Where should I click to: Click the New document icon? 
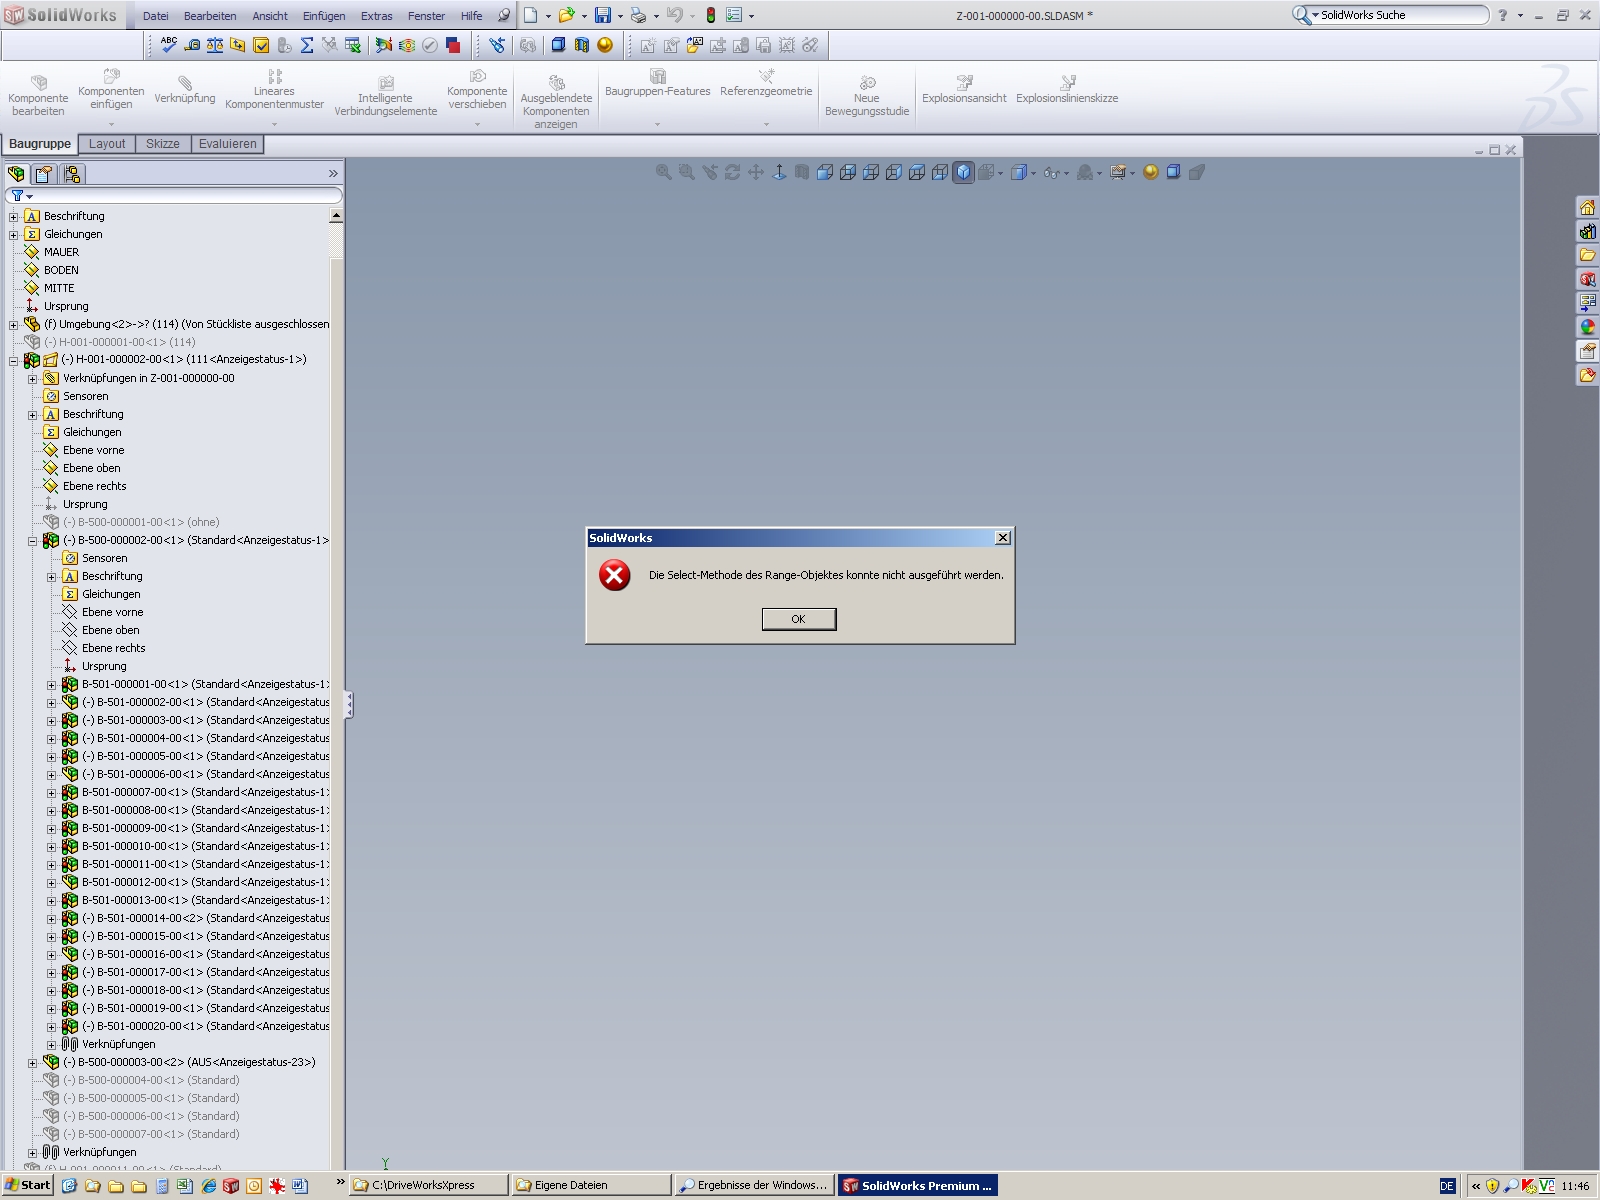pyautogui.click(x=531, y=15)
